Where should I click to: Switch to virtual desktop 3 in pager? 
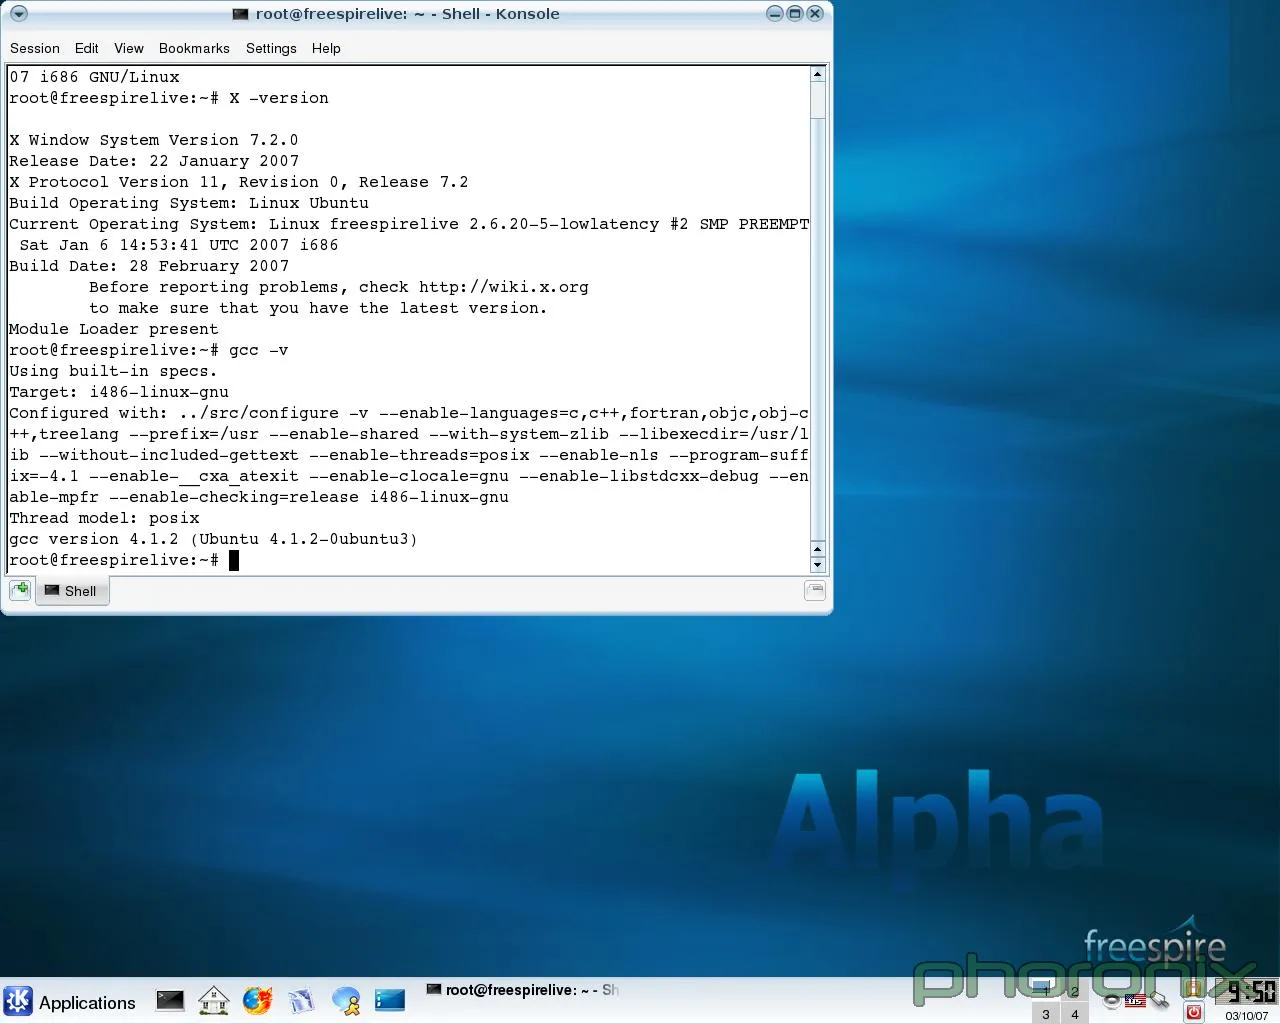1046,1013
